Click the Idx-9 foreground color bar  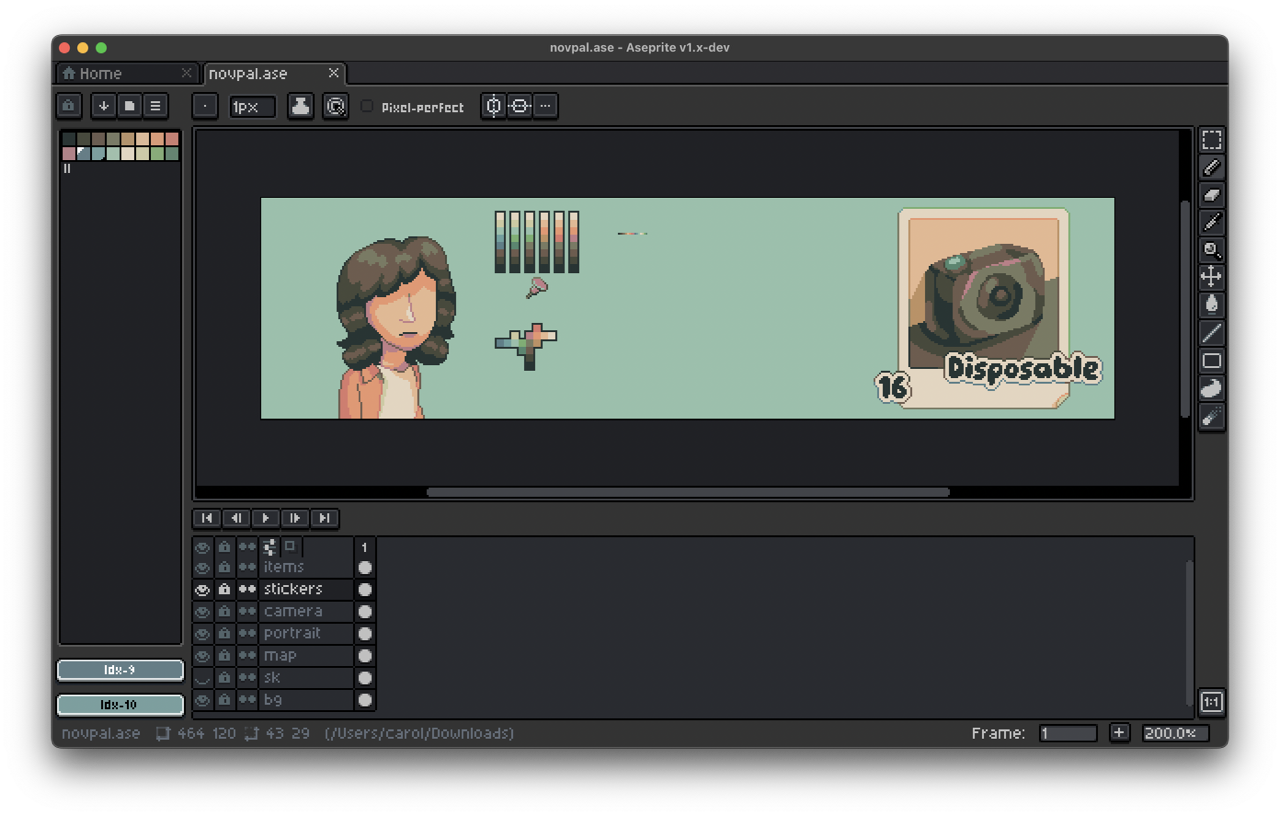coord(120,670)
